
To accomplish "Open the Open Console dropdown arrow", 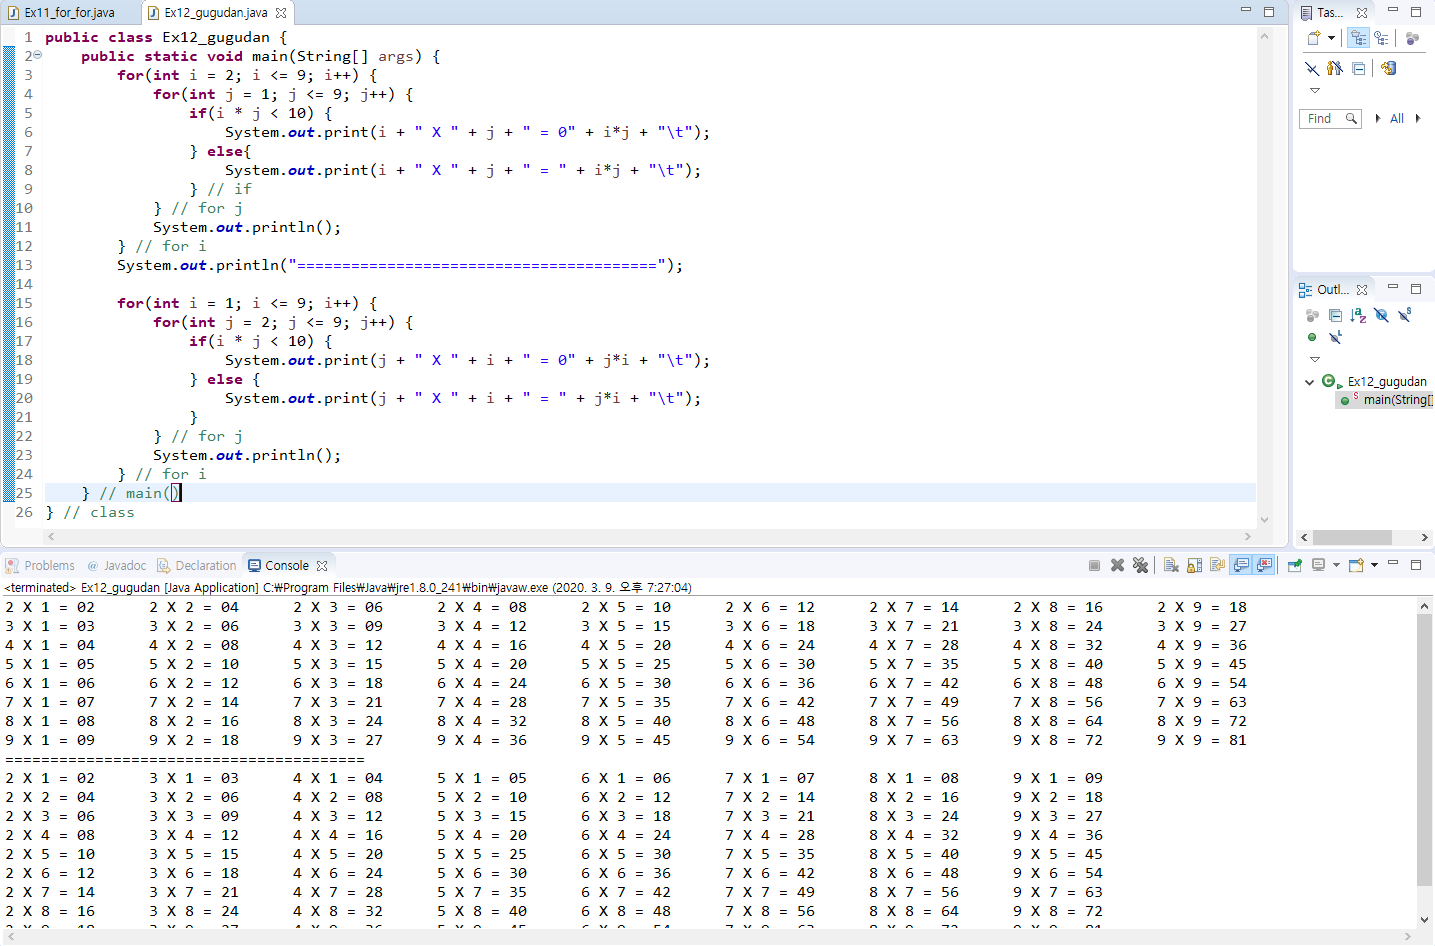I will (x=1375, y=566).
